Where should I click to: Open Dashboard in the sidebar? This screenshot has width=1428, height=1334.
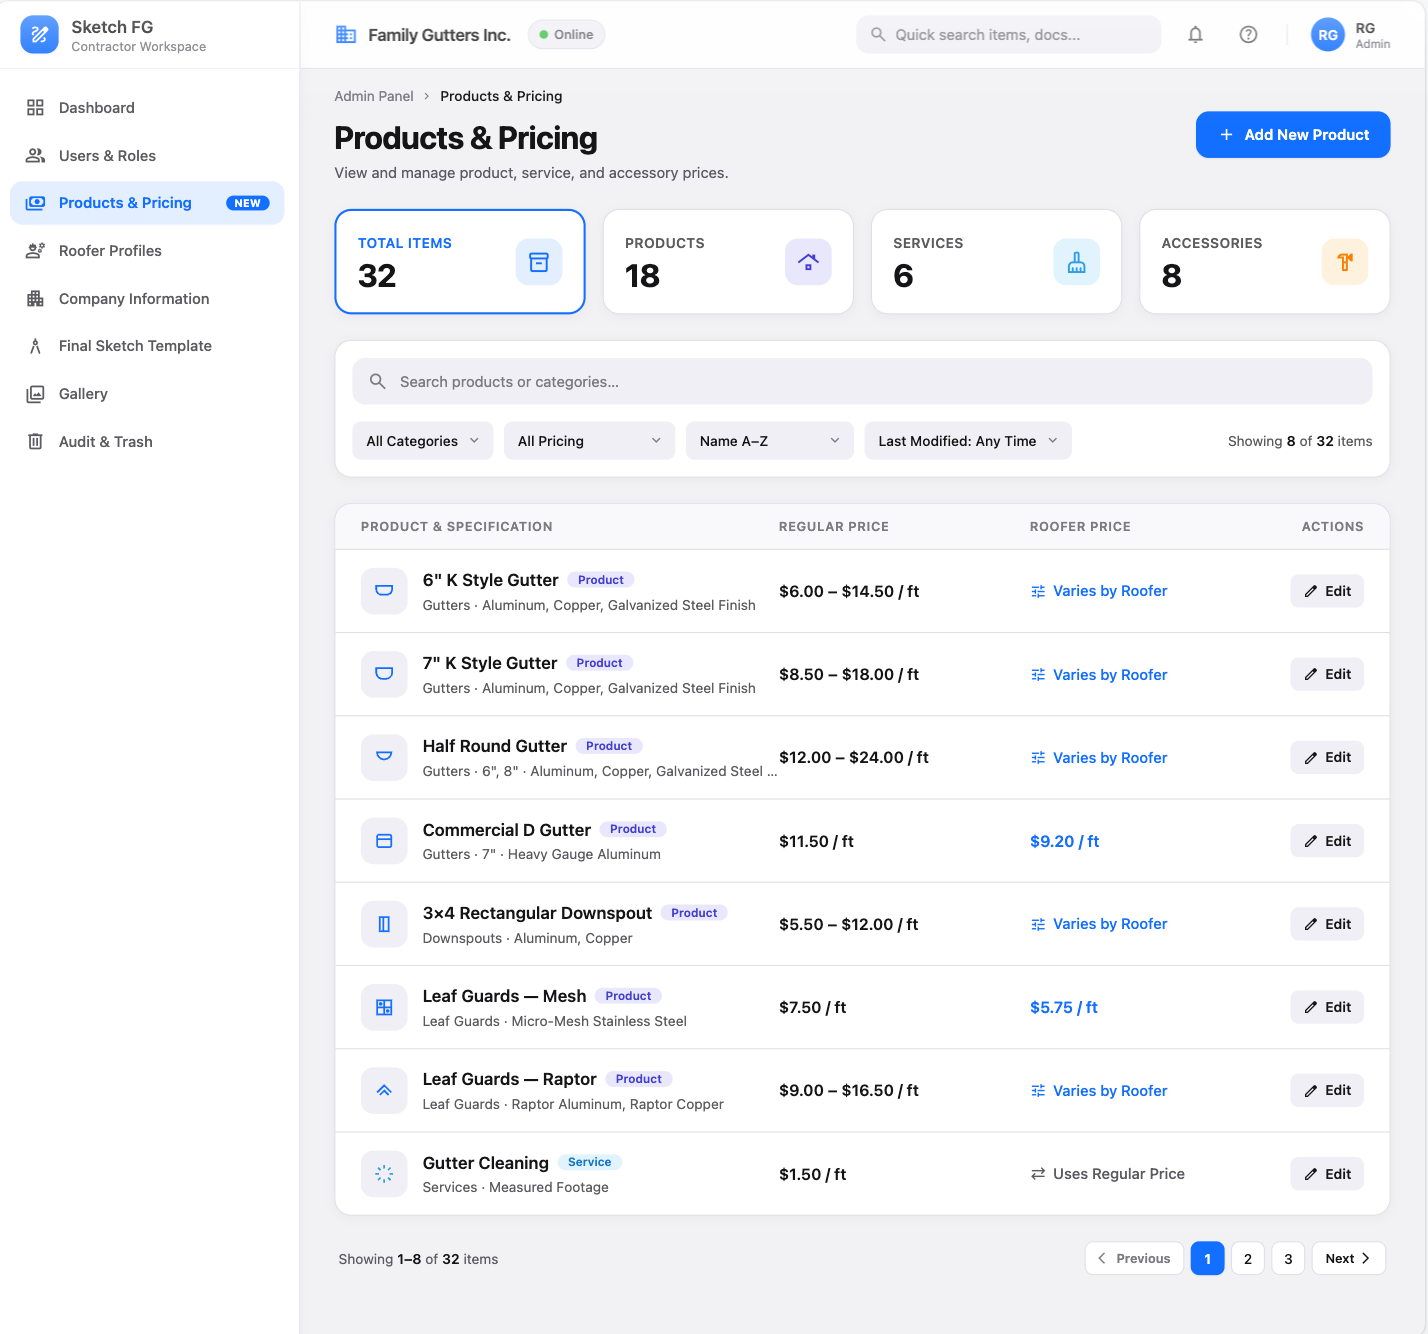pyautogui.click(x=147, y=108)
